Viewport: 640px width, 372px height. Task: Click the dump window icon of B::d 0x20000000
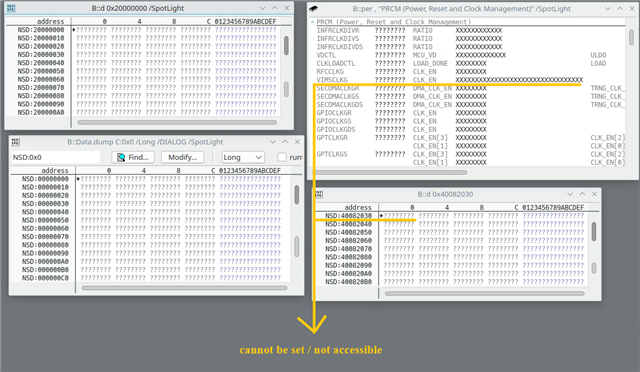11,8
